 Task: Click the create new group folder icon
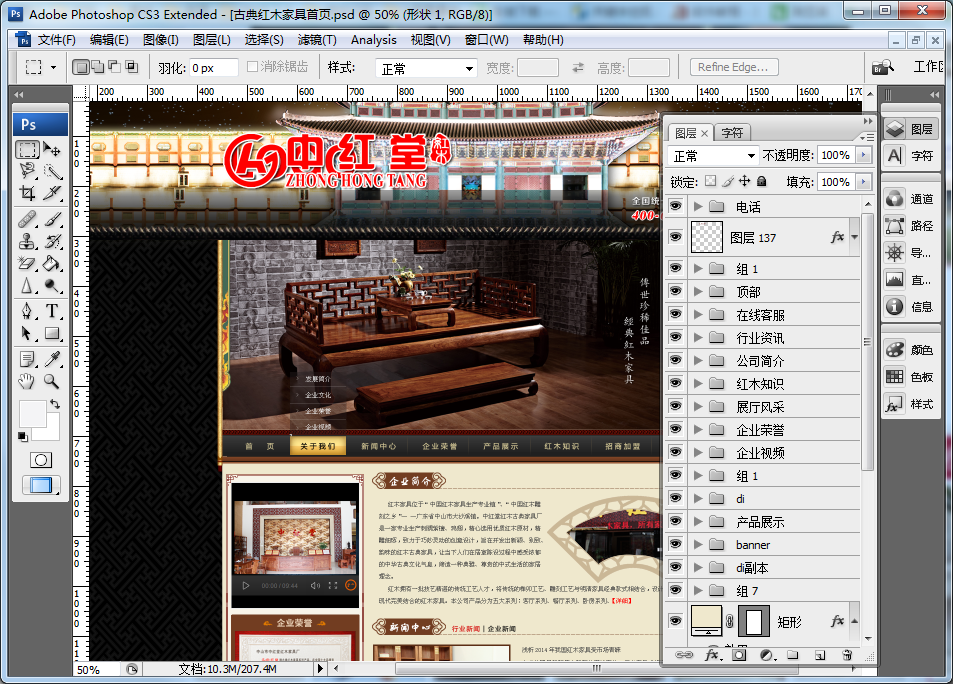[x=792, y=655]
